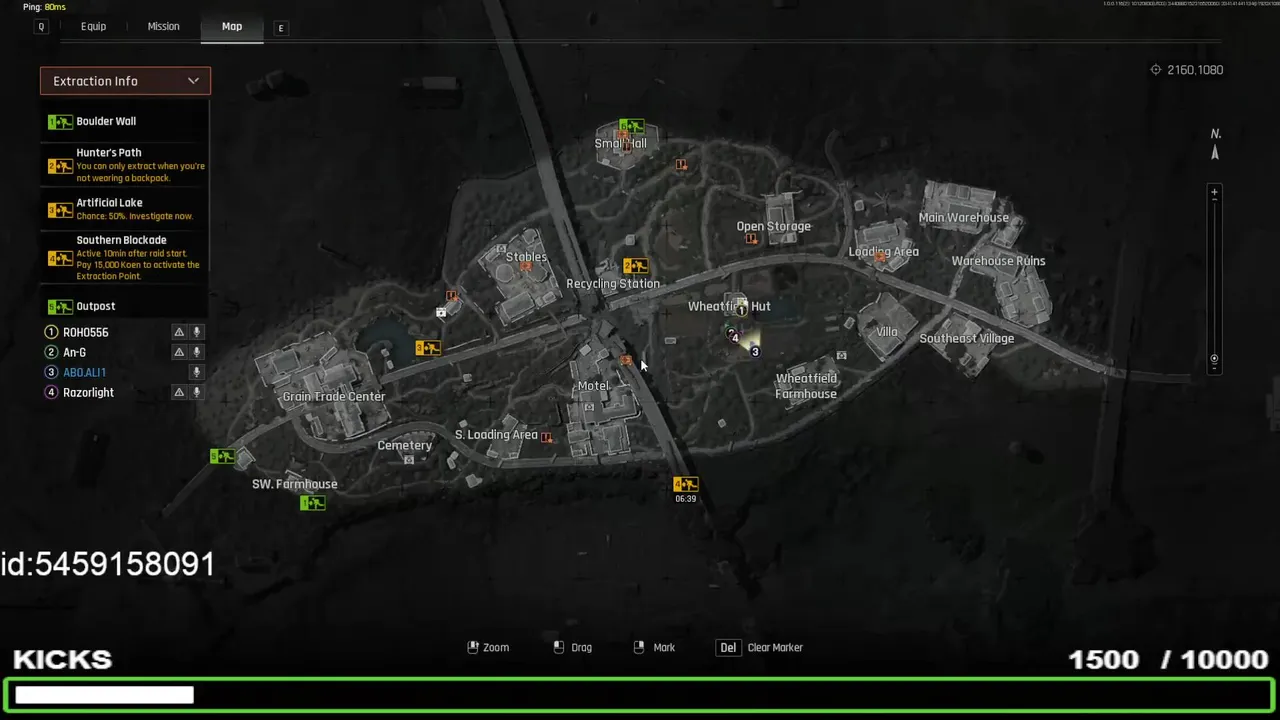Select yellow extraction marker 4 above 06:39 timer
1280x720 pixels.
(685, 485)
